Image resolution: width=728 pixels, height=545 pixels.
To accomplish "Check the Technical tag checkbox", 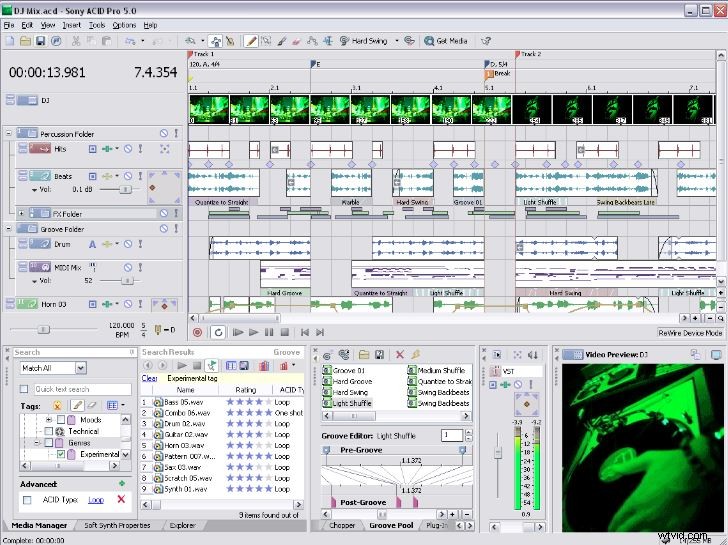I will 48,431.
